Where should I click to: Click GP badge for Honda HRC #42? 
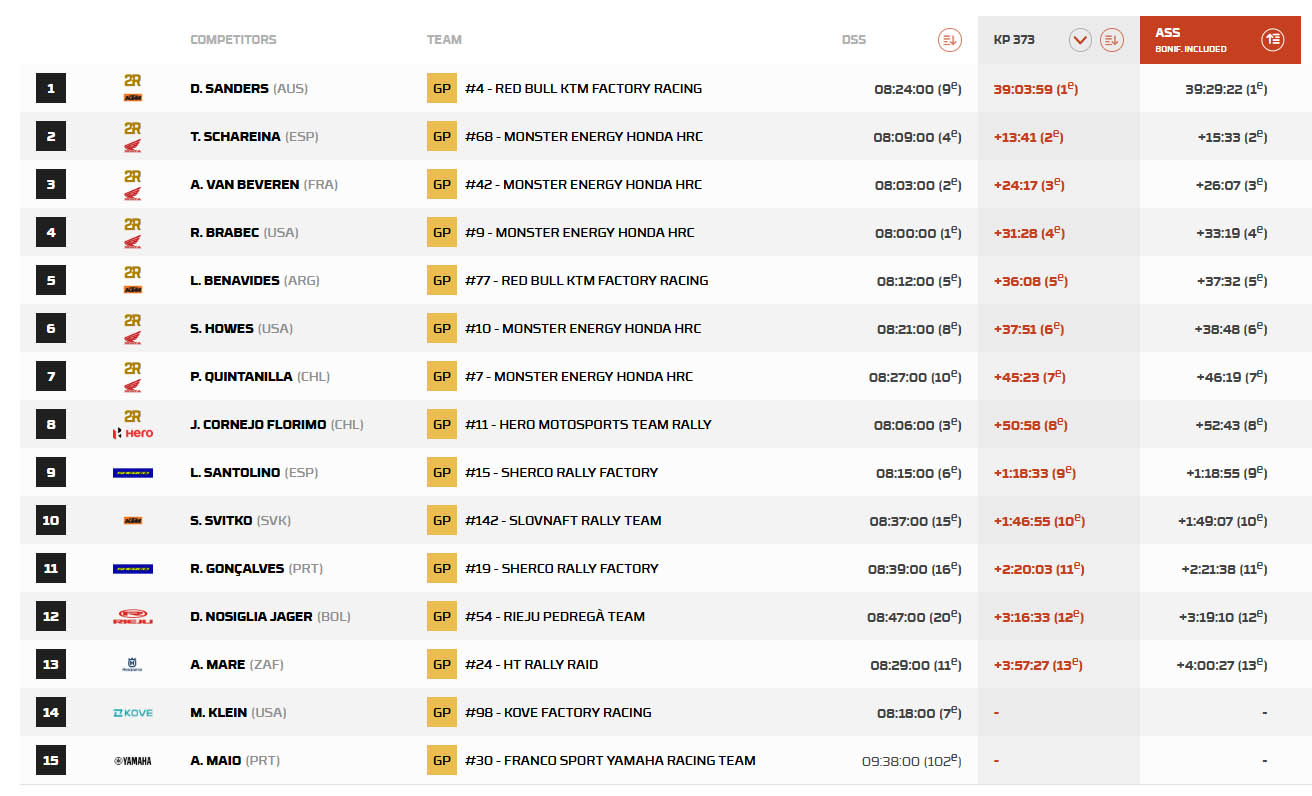pyautogui.click(x=442, y=184)
